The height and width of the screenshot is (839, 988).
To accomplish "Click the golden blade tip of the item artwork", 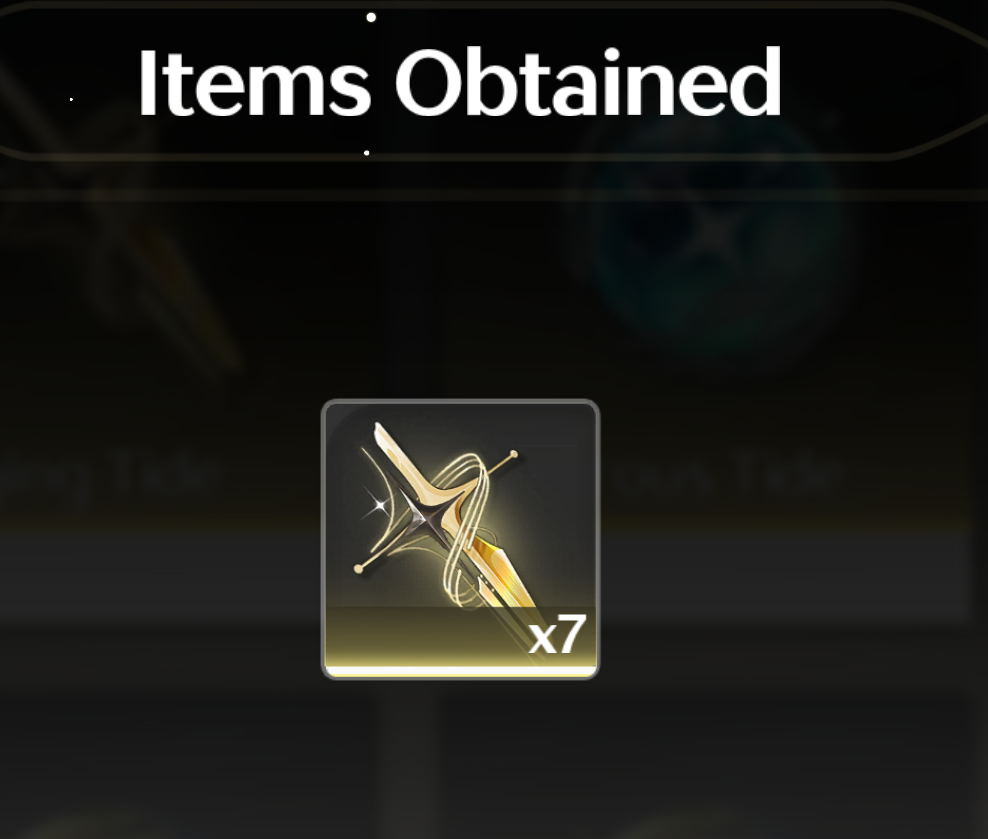I will 504,573.
